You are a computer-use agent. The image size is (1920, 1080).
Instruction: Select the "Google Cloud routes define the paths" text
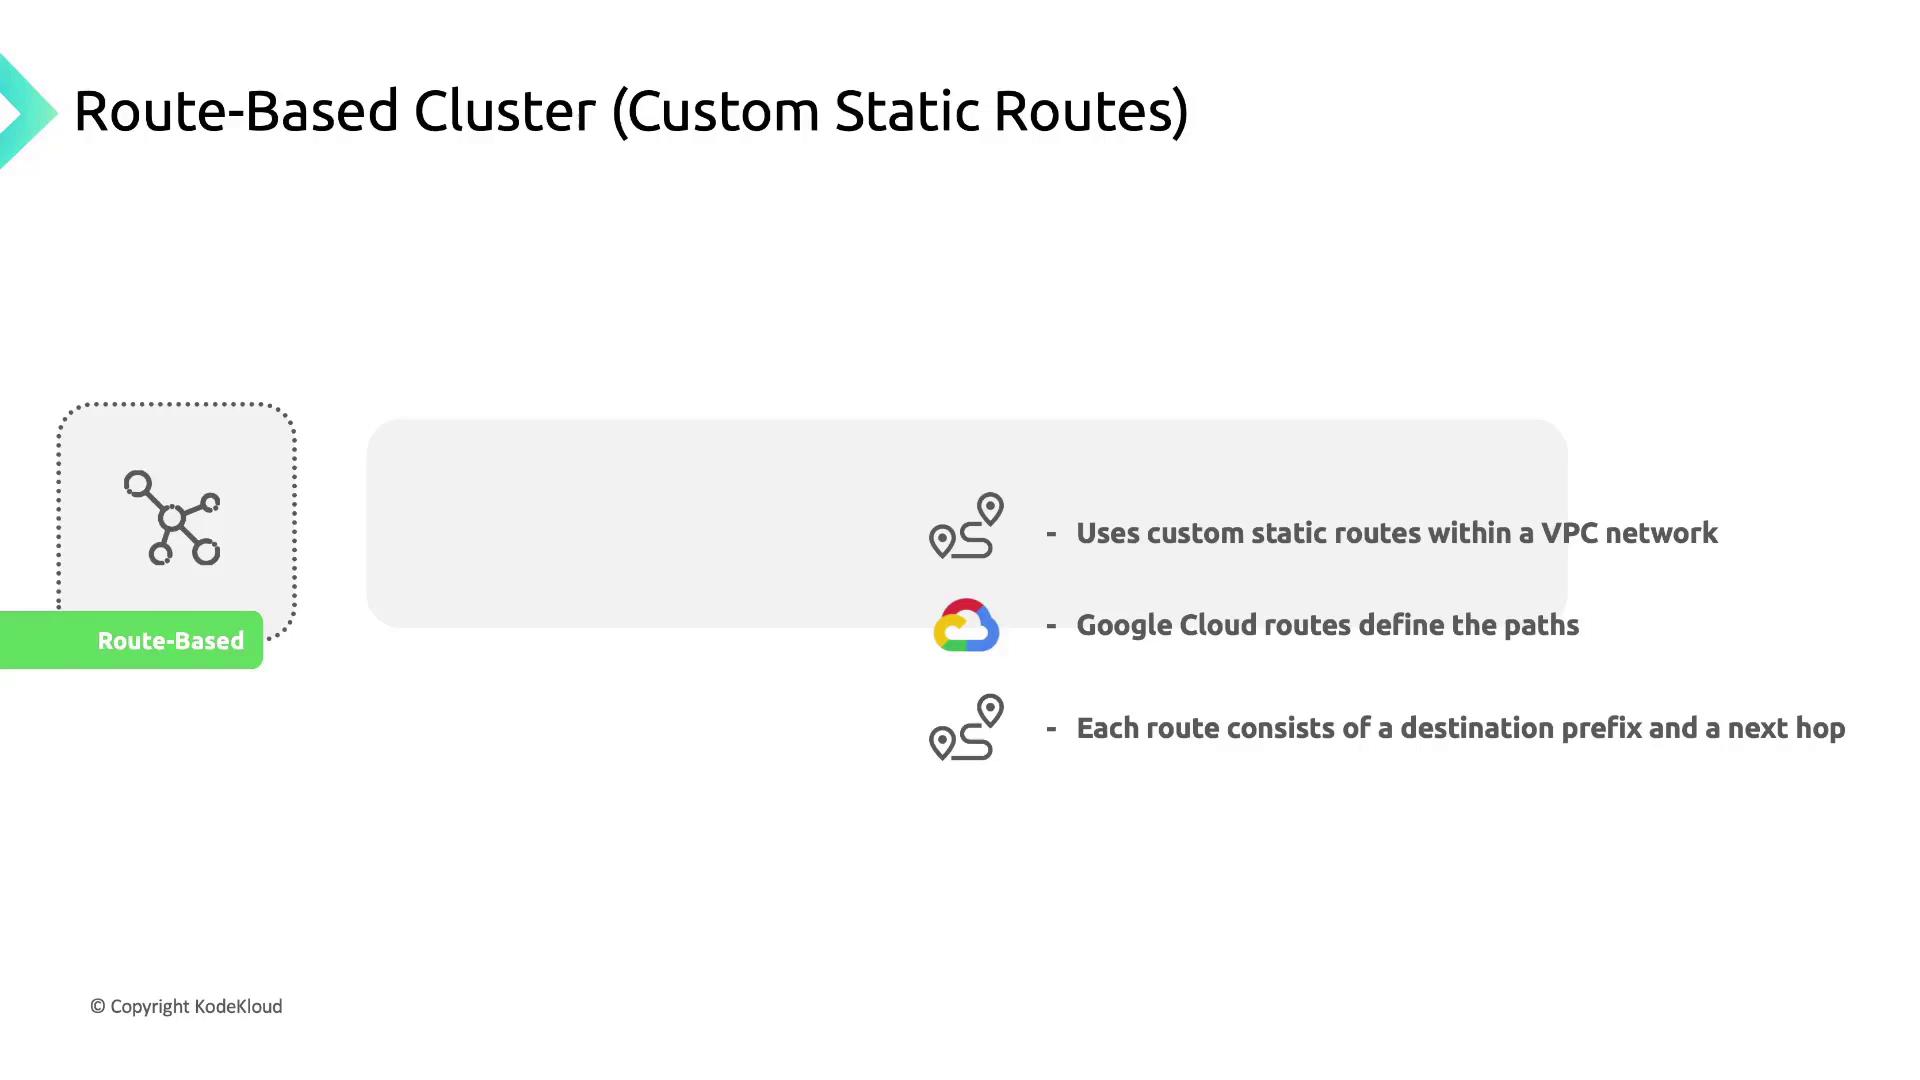point(1327,625)
